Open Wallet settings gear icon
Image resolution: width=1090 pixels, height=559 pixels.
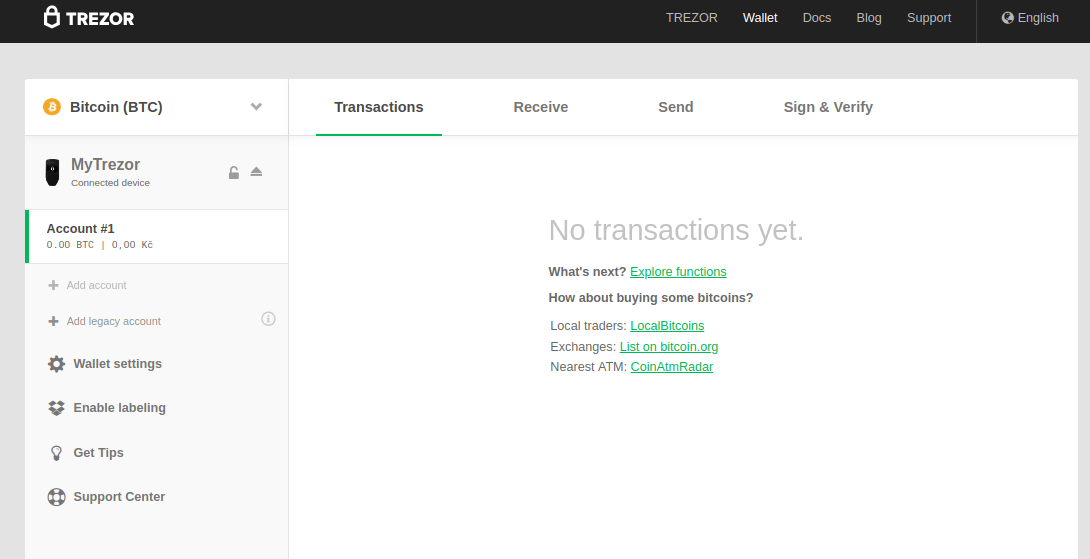click(x=57, y=364)
